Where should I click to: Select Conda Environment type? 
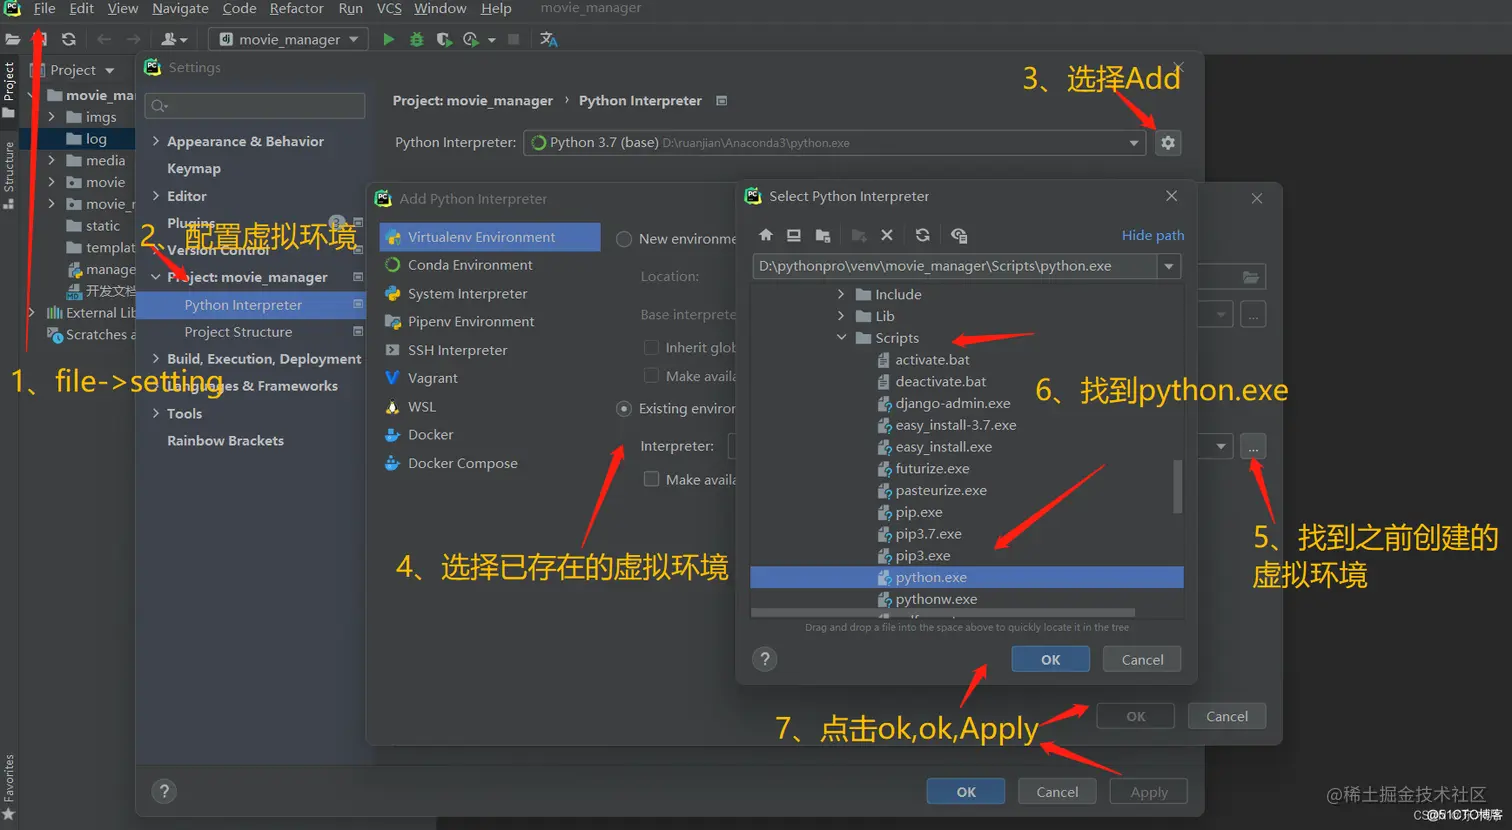pos(470,265)
